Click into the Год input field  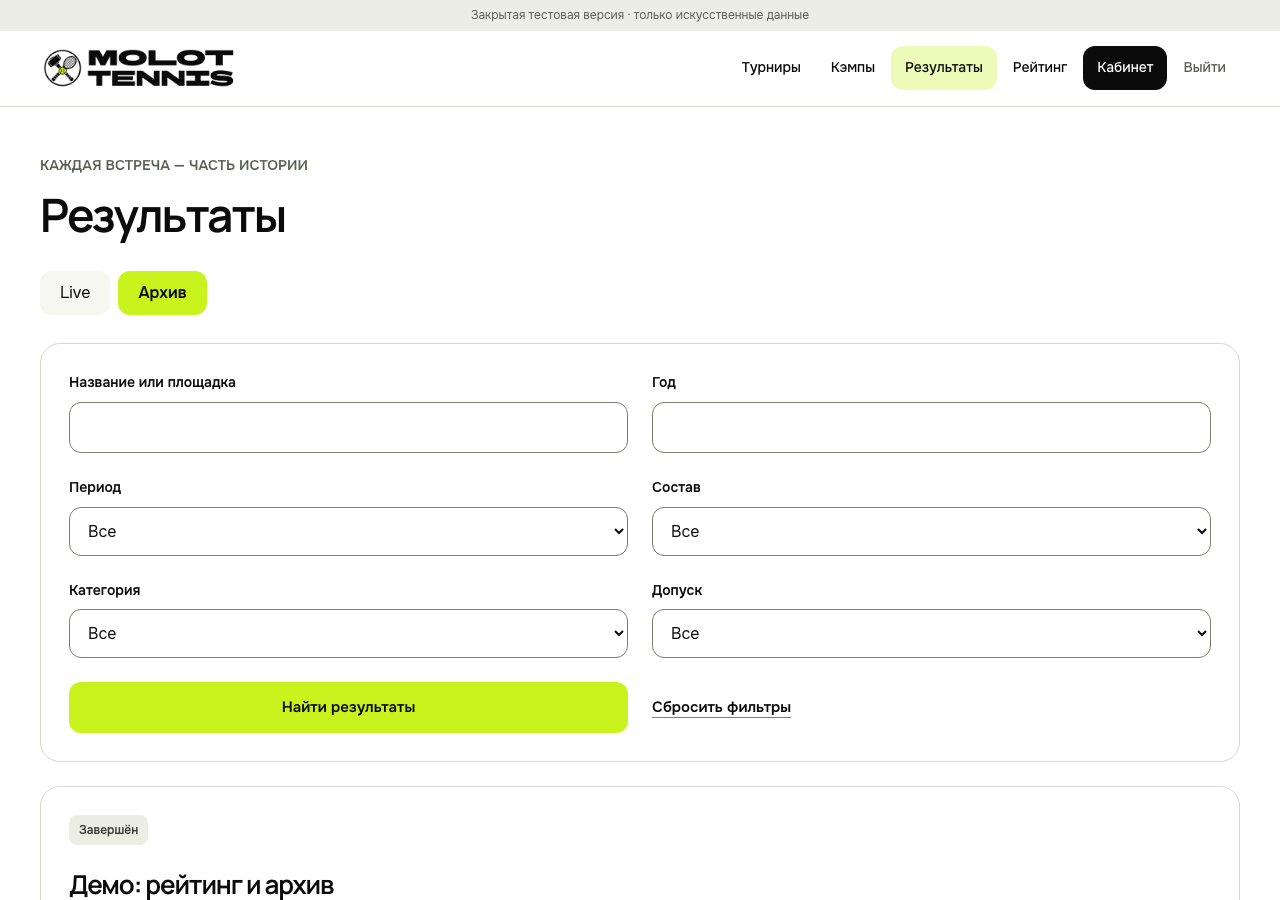point(931,428)
